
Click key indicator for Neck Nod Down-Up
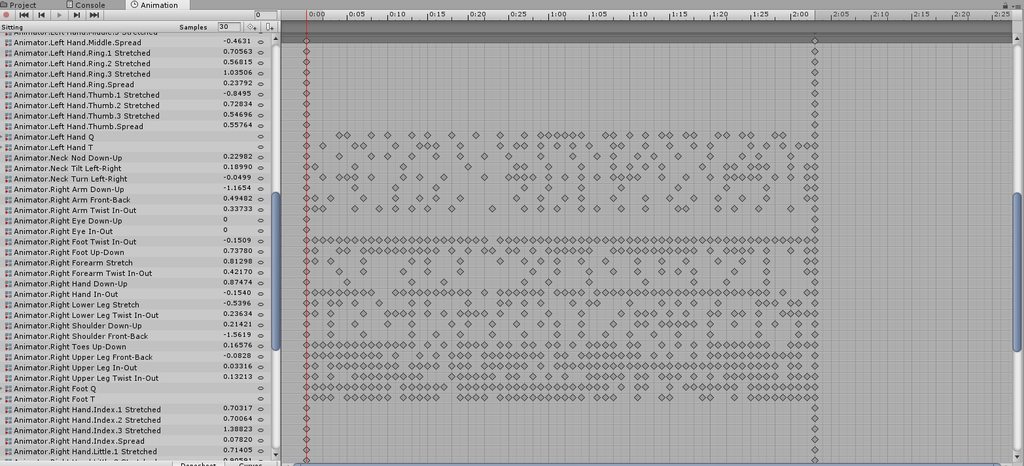click(x=261, y=158)
